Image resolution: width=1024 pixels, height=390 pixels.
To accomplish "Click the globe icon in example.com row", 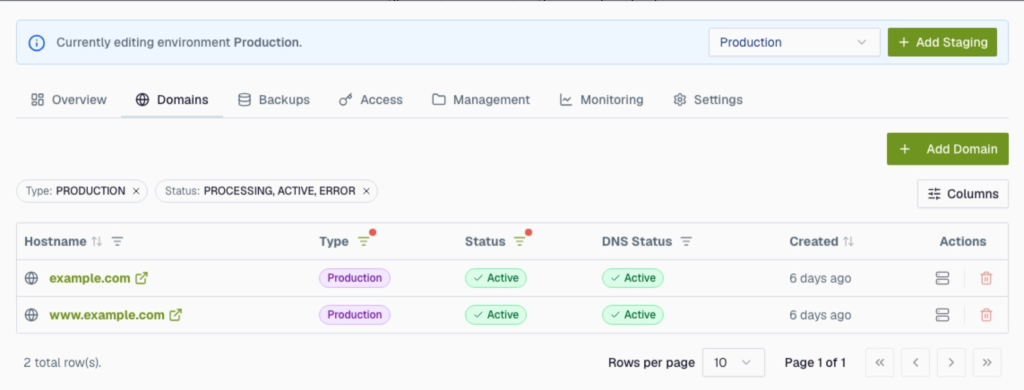I will click(31, 278).
